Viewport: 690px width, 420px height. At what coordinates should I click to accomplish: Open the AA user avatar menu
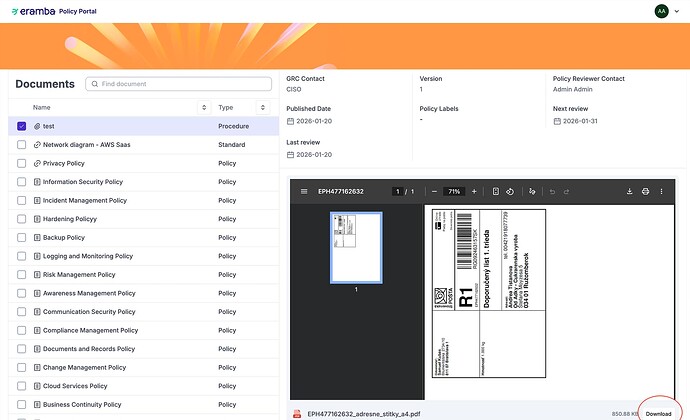tap(661, 11)
